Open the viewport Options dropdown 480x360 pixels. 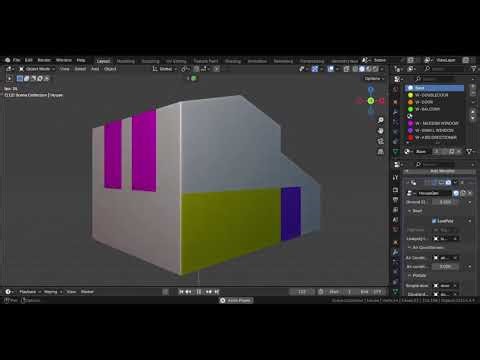[374, 79]
